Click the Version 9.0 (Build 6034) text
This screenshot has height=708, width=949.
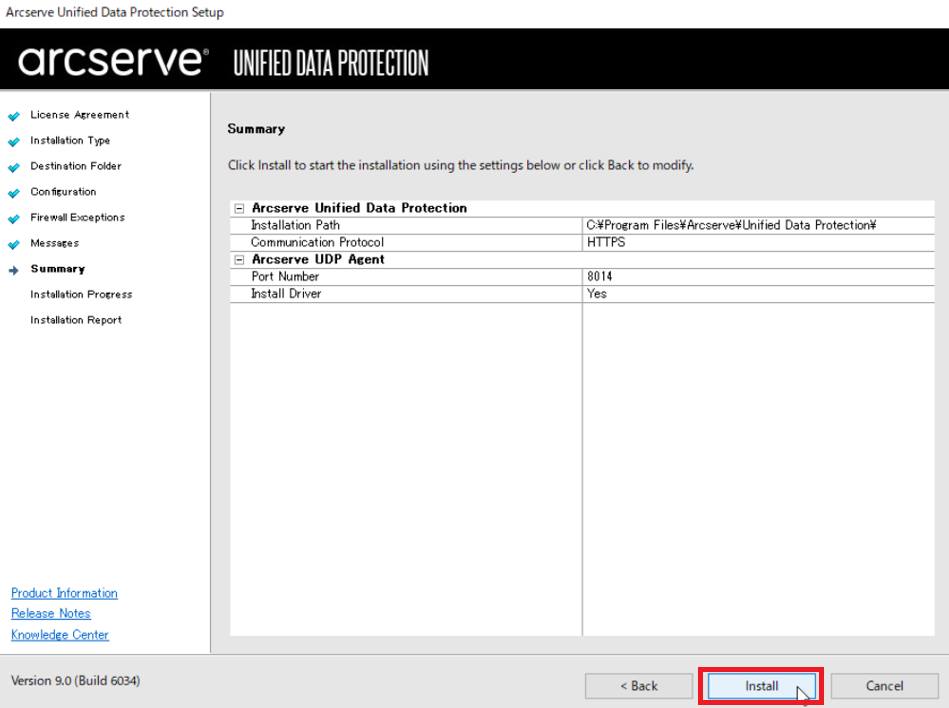click(x=76, y=681)
